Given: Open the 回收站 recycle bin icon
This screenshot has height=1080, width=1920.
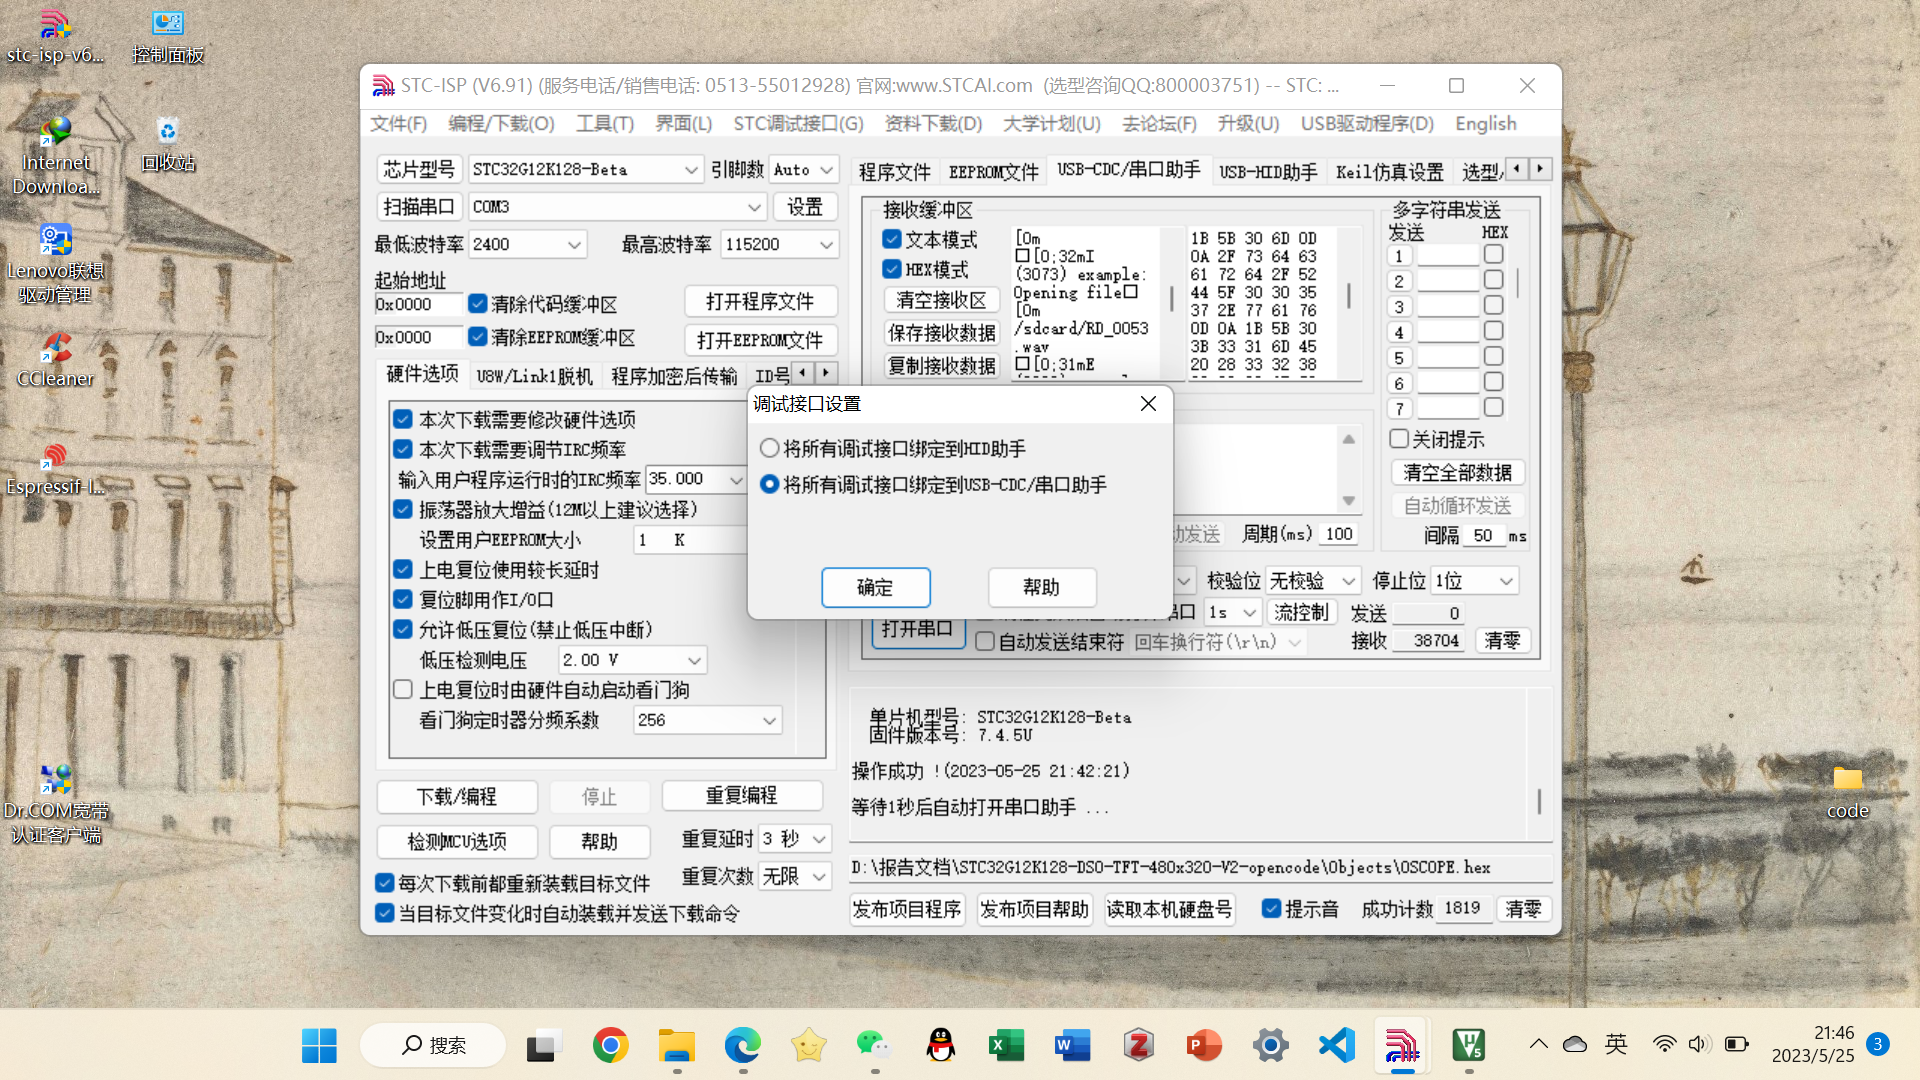Looking at the screenshot, I should (x=167, y=145).
